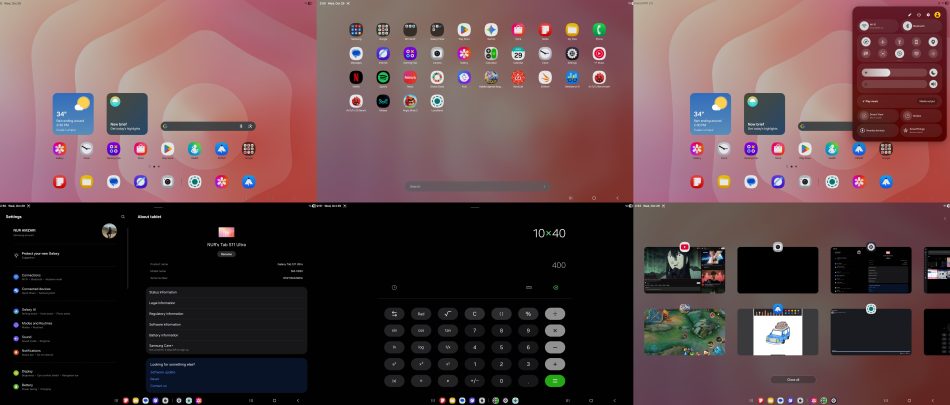Image resolution: width=950 pixels, height=405 pixels.
Task: Select Sound in Settings list
Action: (64, 338)
